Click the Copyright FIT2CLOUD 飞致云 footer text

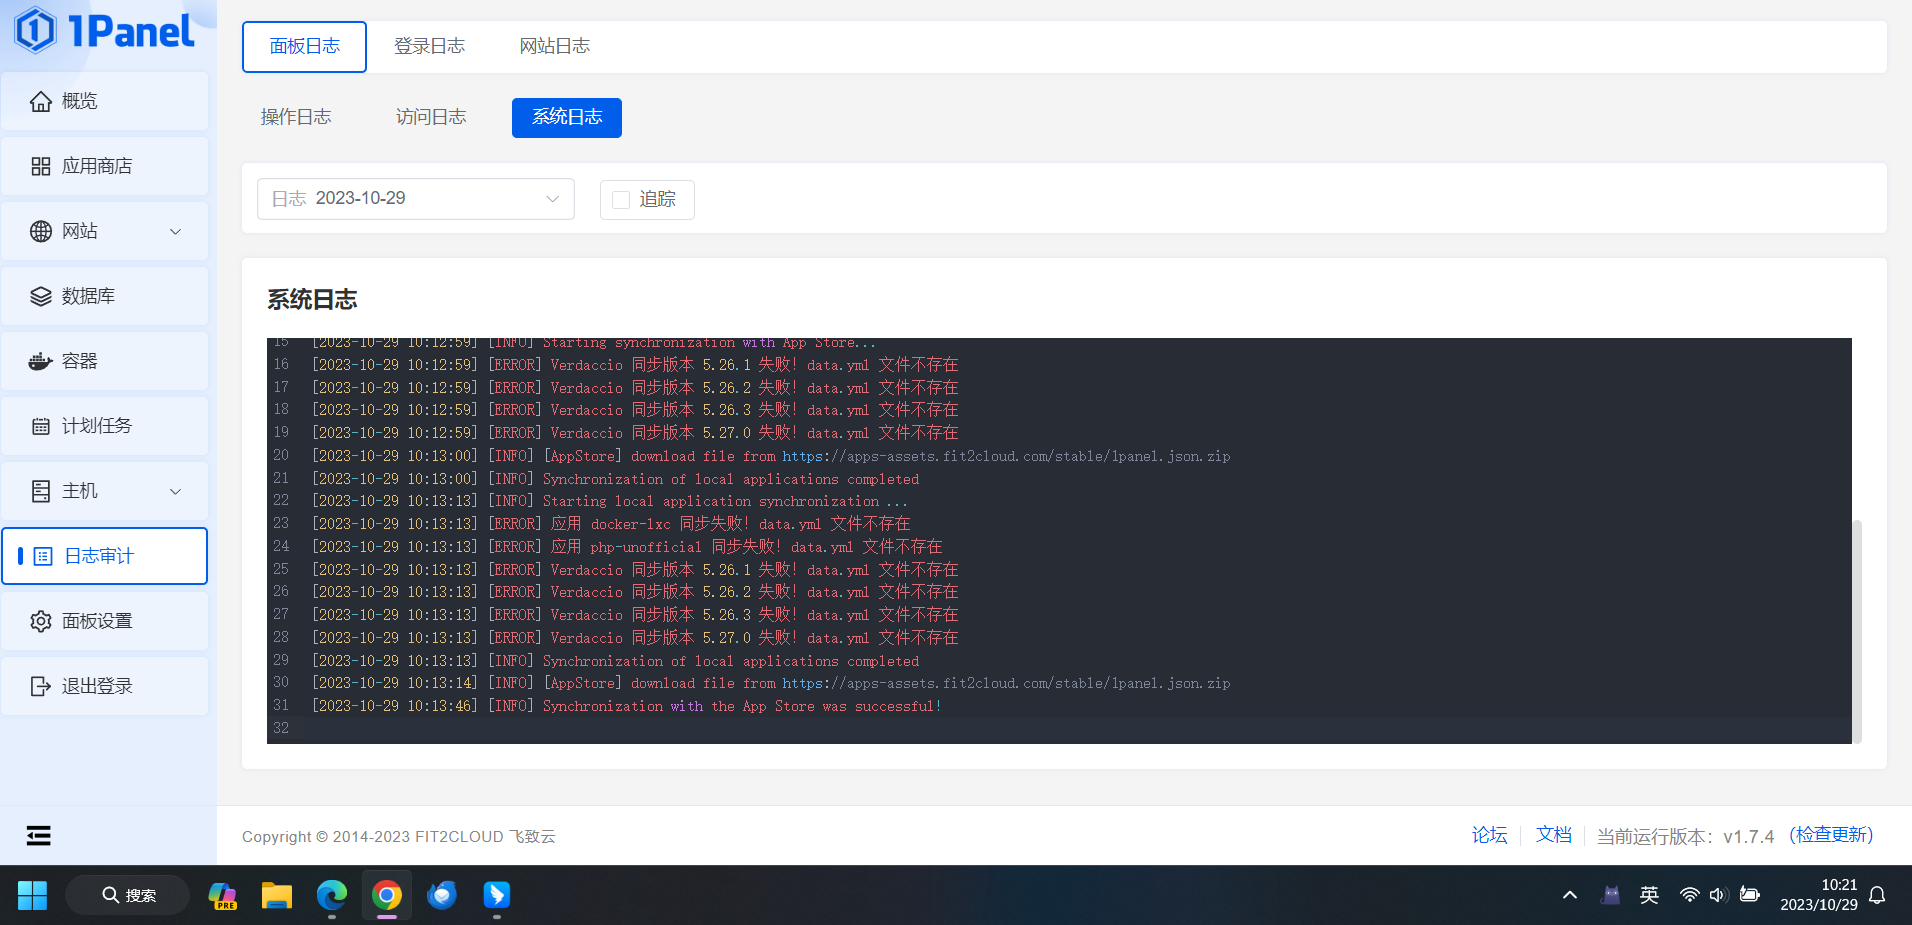(399, 836)
